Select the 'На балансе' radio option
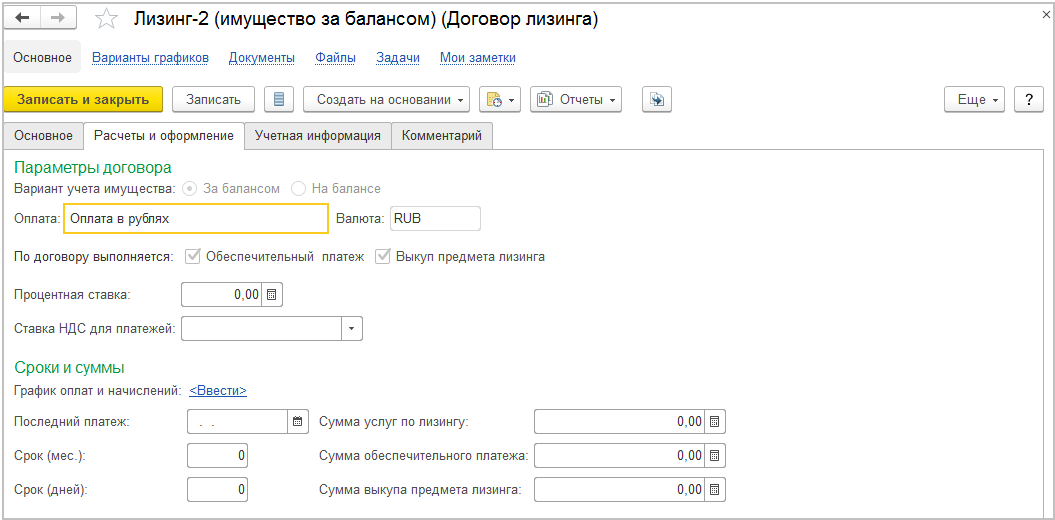The image size is (1055, 520). point(298,188)
